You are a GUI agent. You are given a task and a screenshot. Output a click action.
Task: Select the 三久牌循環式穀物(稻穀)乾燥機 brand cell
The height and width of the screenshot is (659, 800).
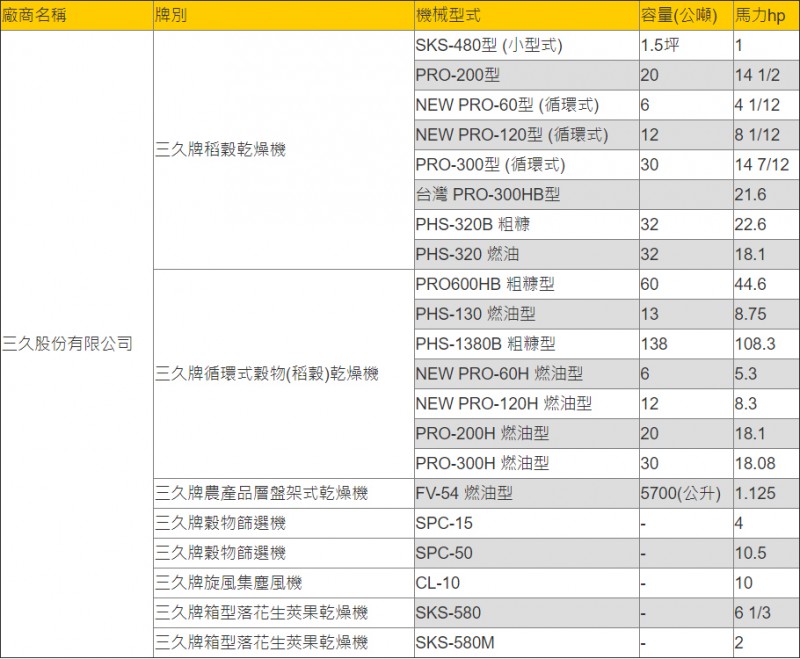click(284, 374)
